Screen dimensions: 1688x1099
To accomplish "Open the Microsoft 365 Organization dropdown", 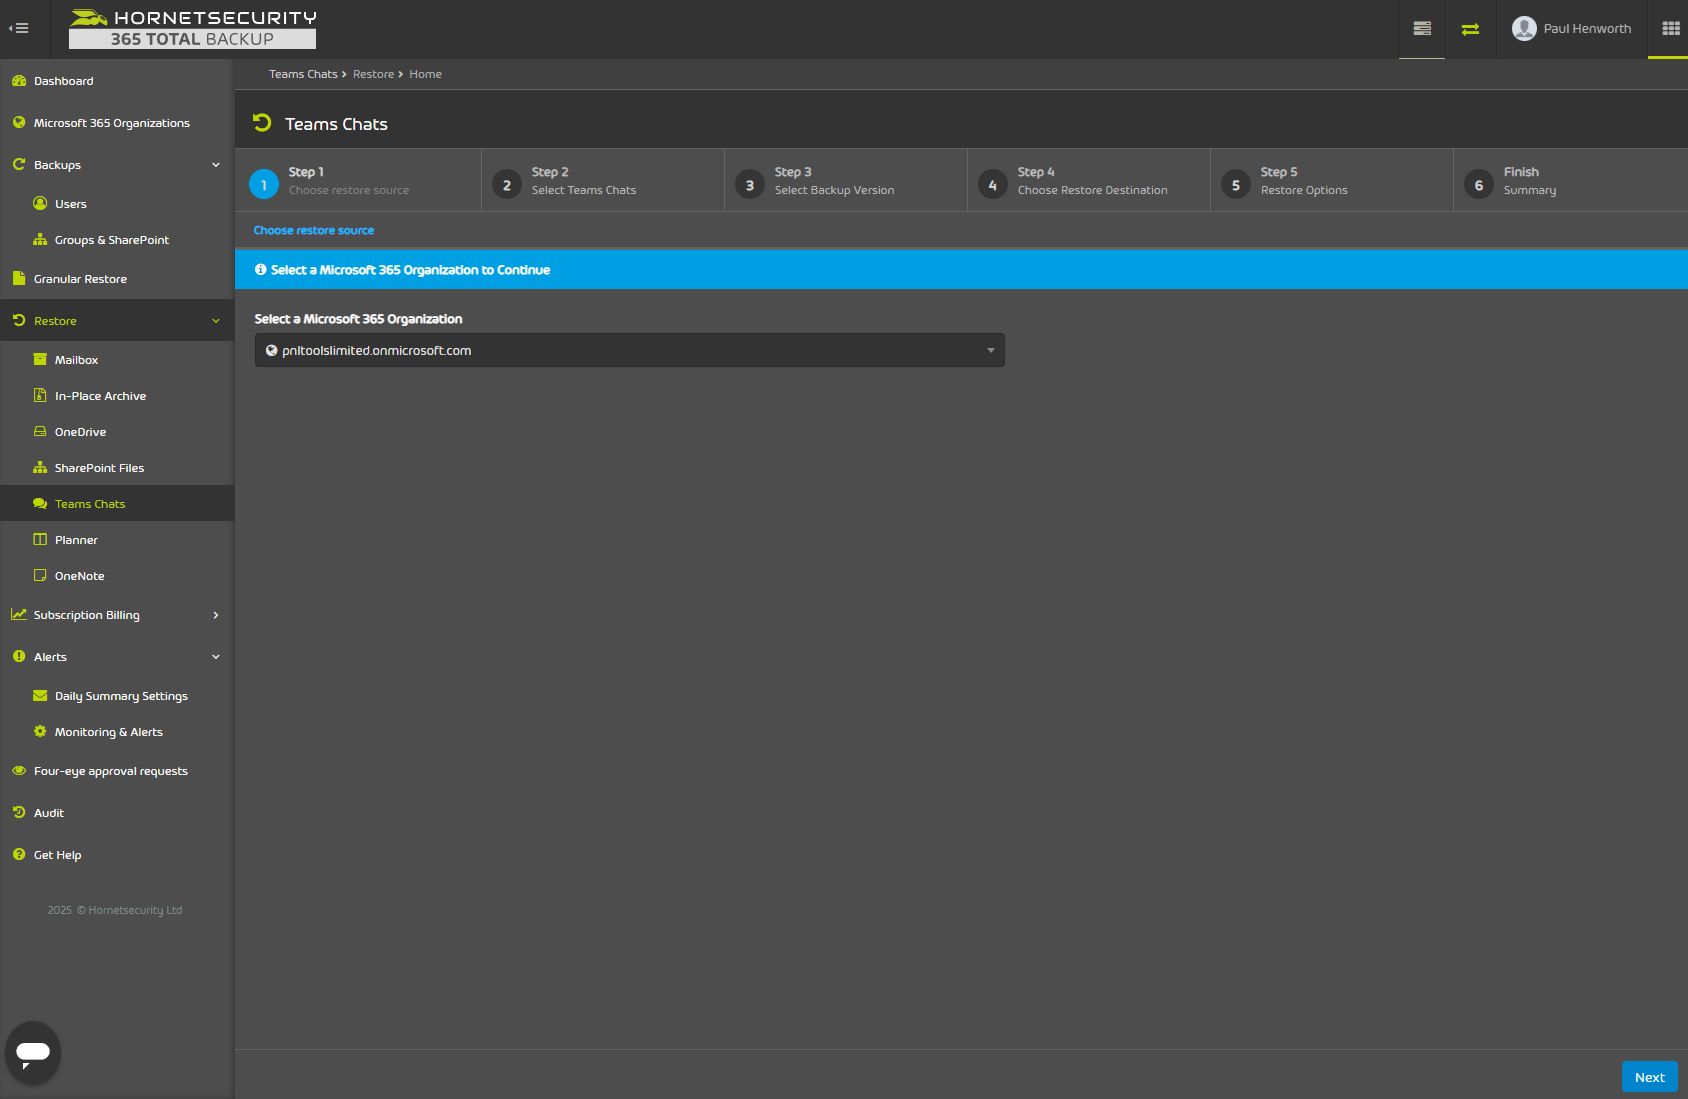I will [630, 351].
